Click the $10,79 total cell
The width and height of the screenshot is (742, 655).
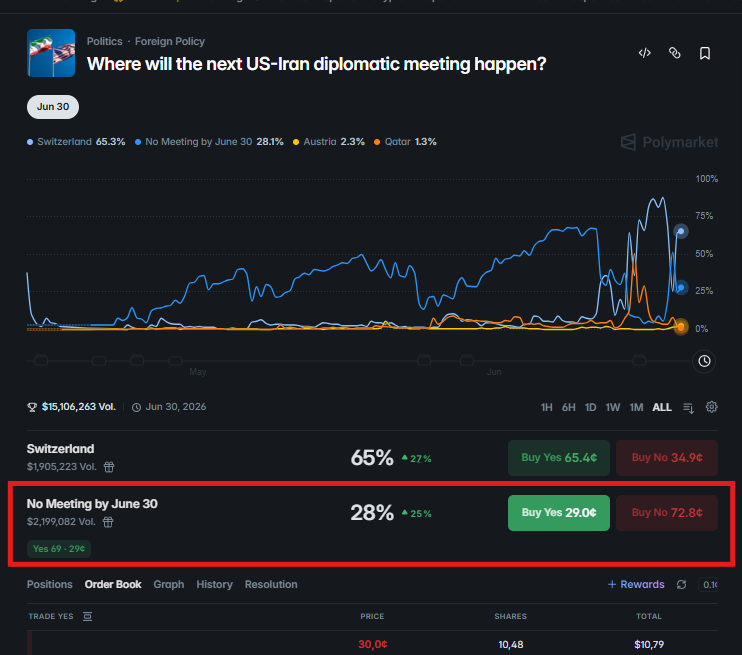click(649, 645)
